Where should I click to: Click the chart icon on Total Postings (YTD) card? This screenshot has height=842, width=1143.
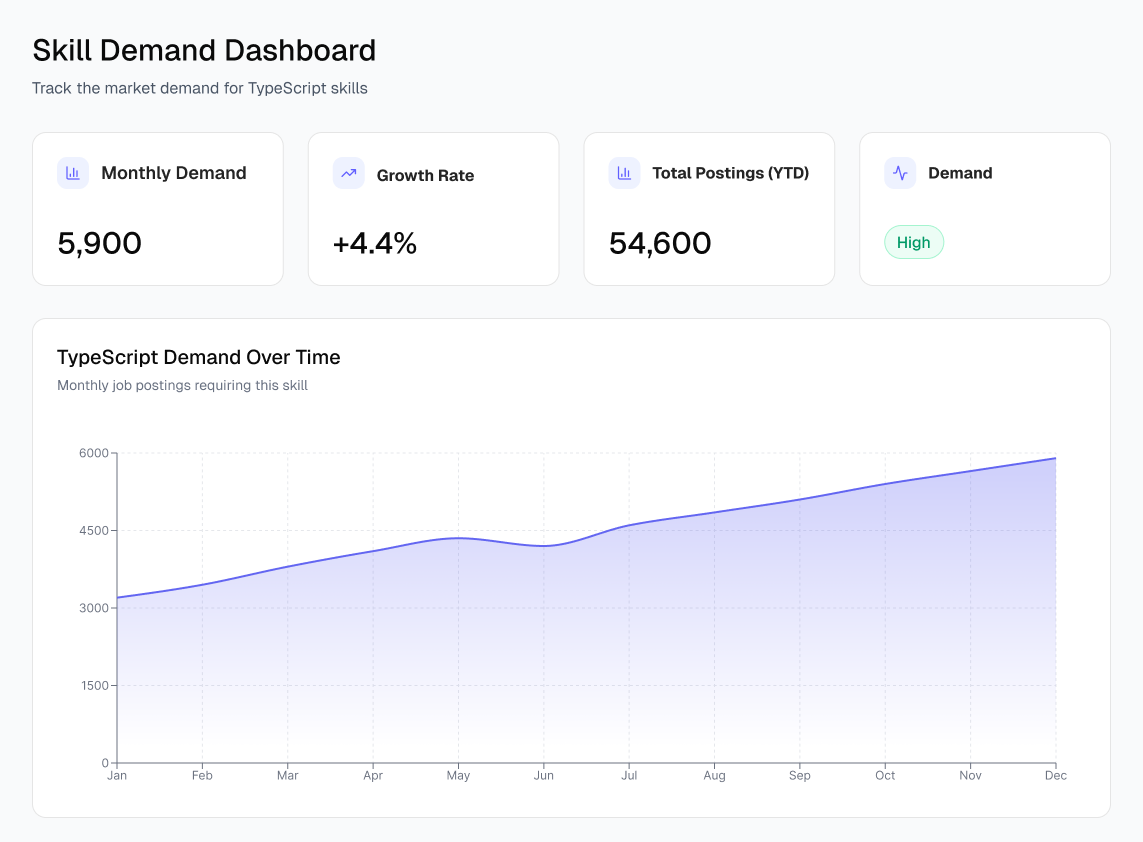coord(624,173)
